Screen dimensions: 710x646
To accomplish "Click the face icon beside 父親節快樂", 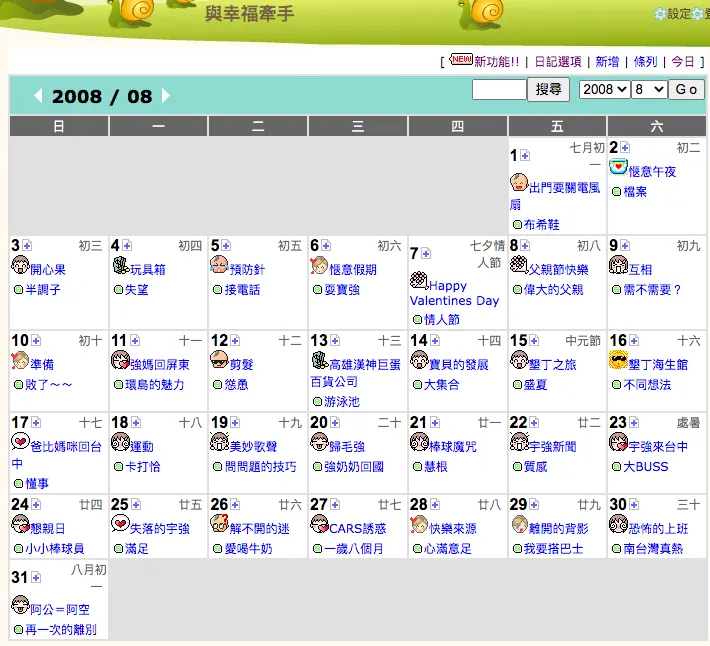I will pyautogui.click(x=519, y=265).
